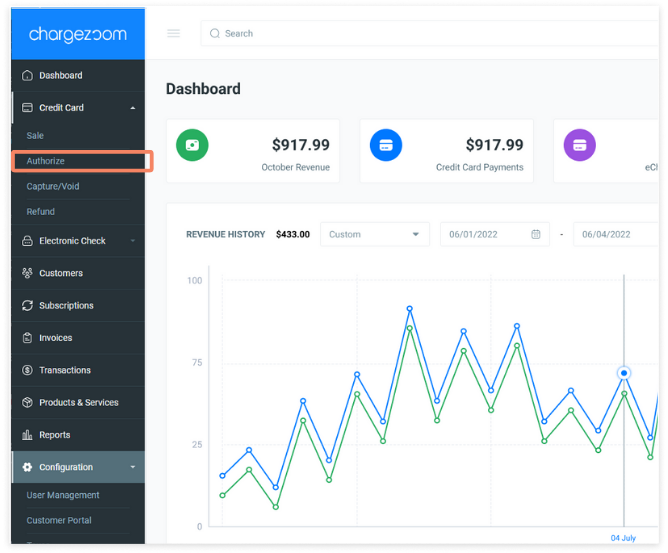Collapse the Configuration menu arrow
Image resolution: width=668 pixels, height=553 pixels.
133,467
